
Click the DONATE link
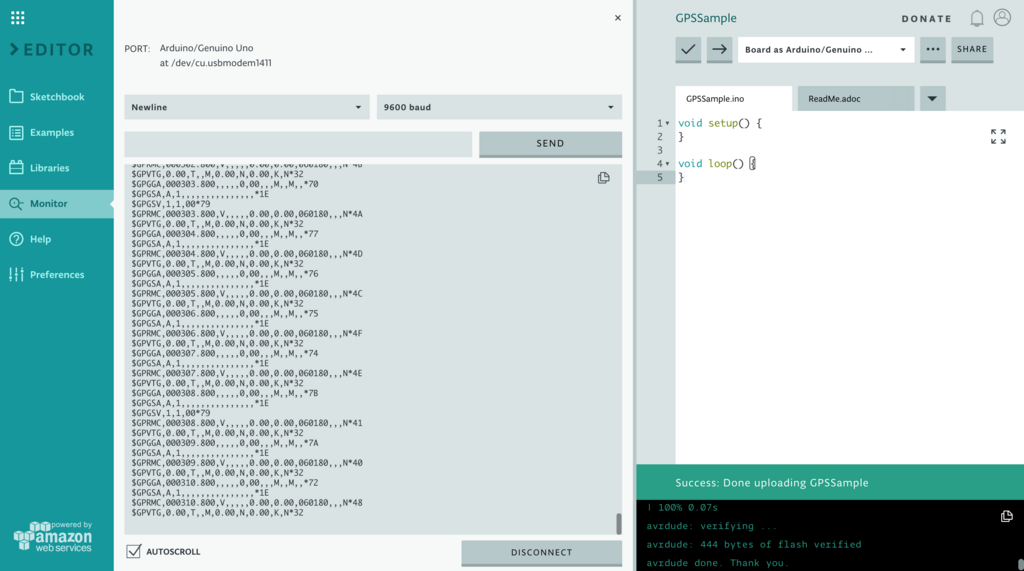pos(927,19)
